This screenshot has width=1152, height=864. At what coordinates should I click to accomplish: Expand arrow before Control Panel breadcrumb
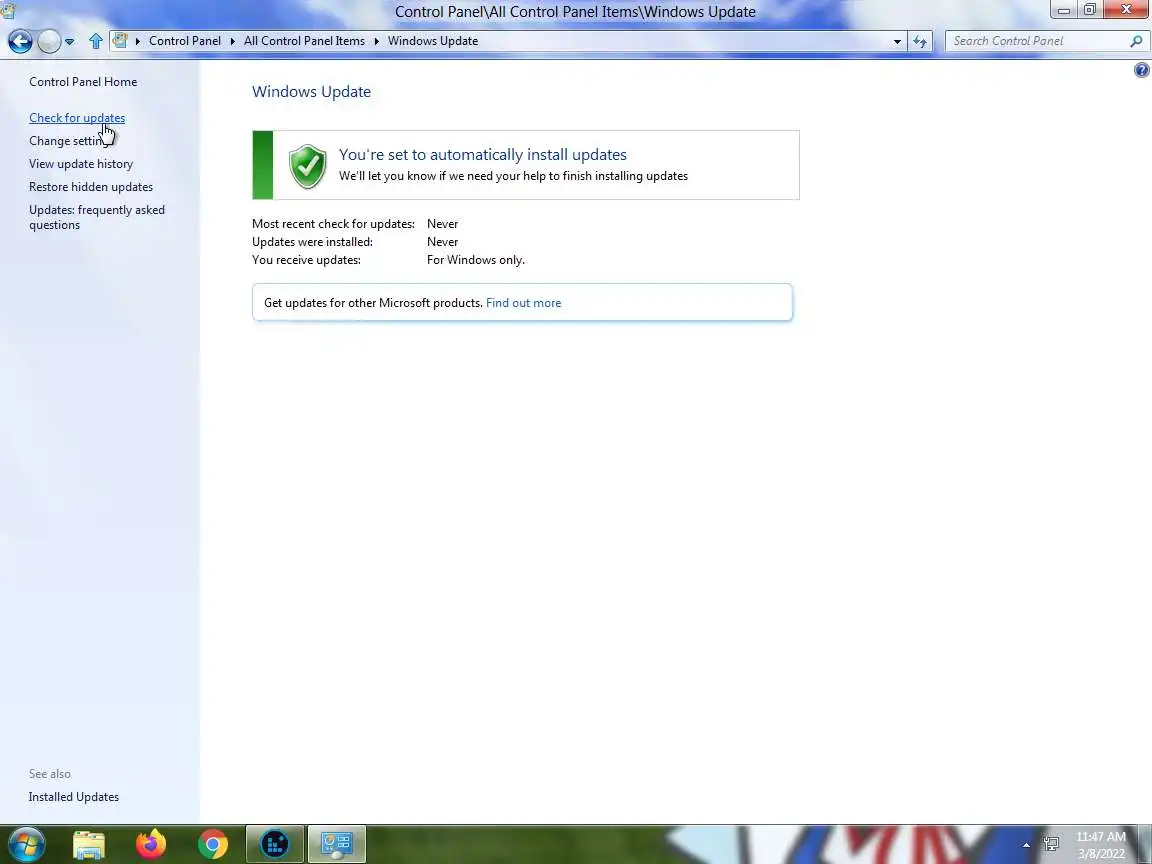(x=137, y=41)
